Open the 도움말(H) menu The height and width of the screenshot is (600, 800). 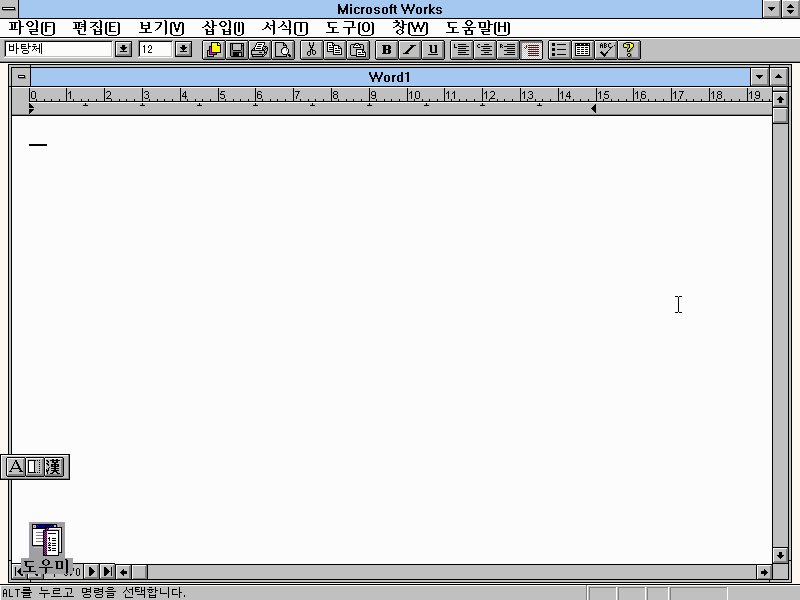click(477, 28)
